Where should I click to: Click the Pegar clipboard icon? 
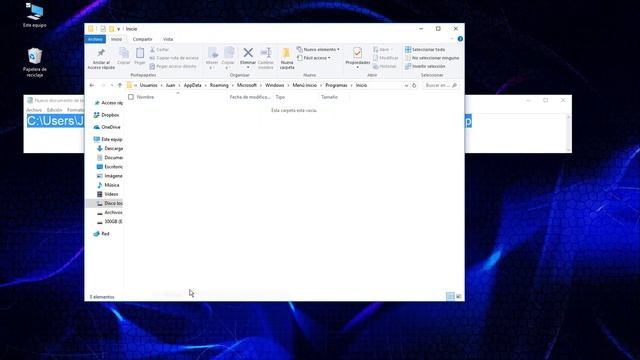(x=140, y=53)
